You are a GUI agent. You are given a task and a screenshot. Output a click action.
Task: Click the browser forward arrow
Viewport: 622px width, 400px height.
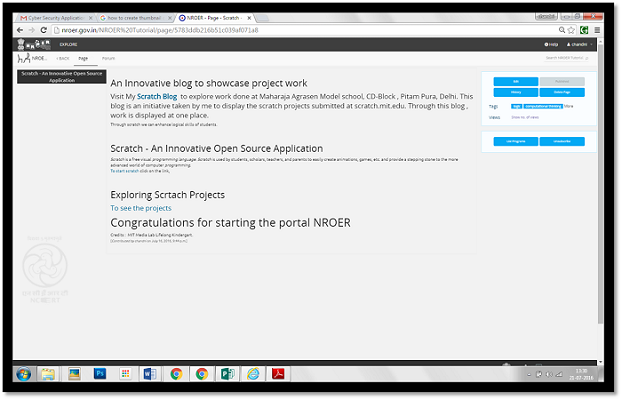[32, 30]
